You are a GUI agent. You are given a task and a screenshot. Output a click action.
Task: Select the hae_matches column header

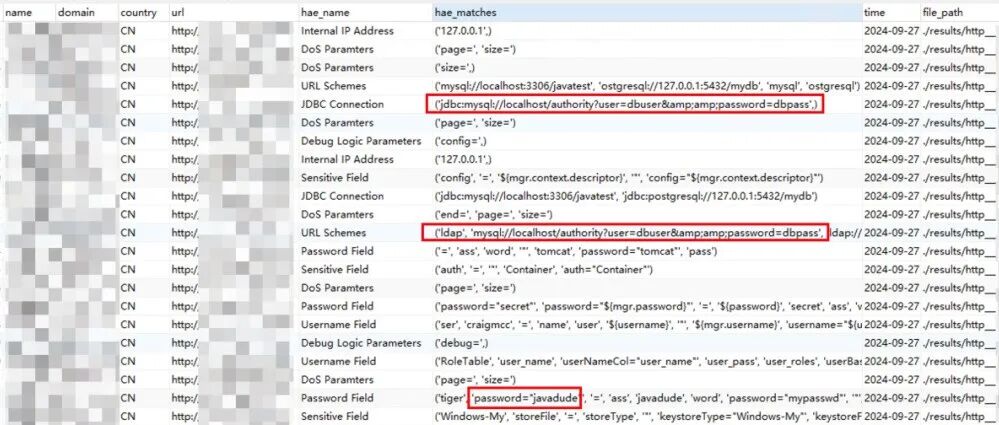click(647, 12)
